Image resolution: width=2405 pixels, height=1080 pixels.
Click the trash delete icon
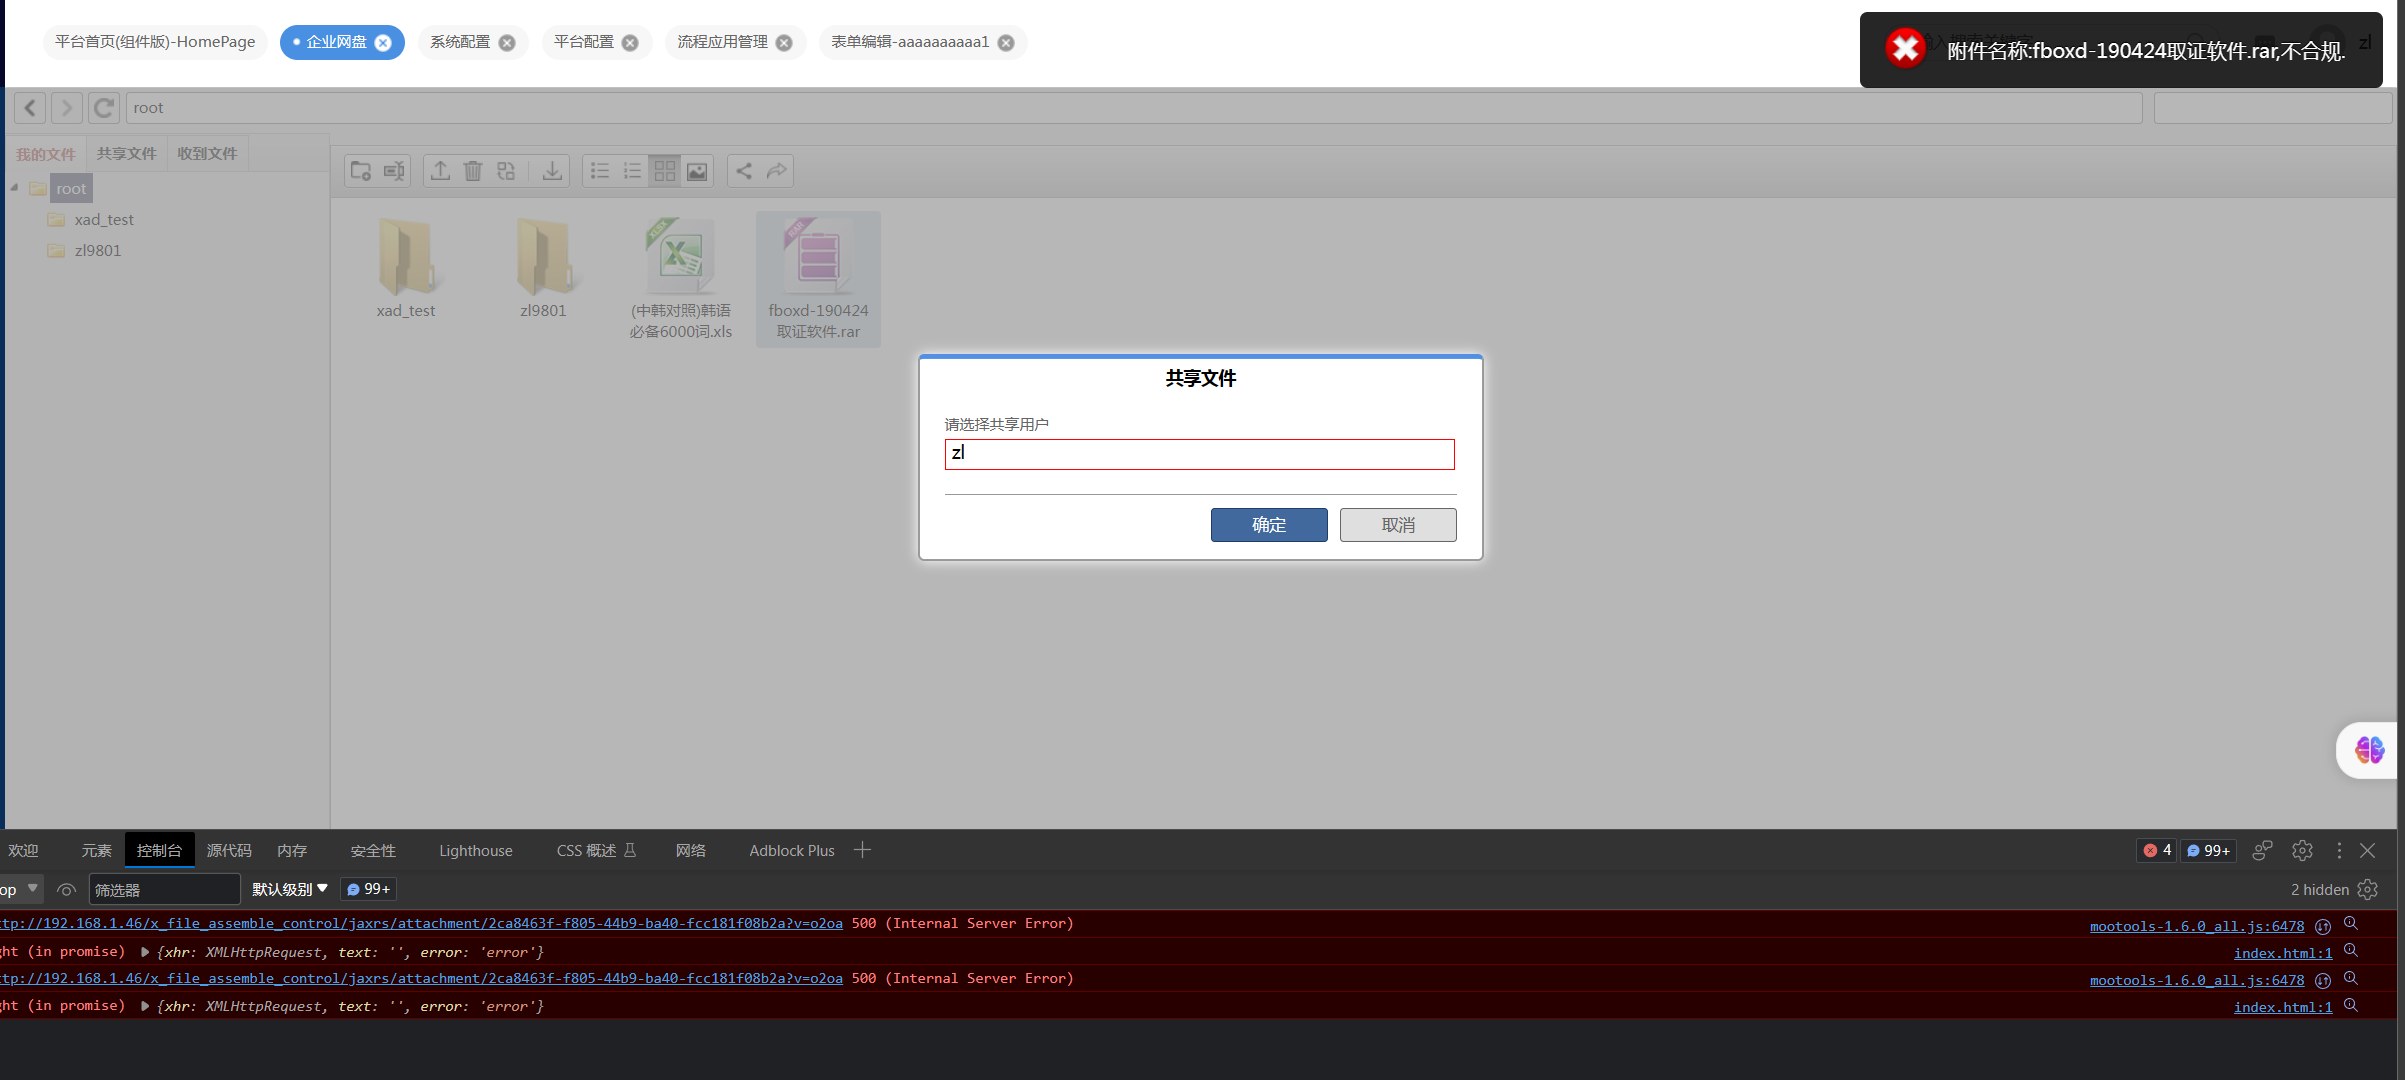pyautogui.click(x=473, y=171)
